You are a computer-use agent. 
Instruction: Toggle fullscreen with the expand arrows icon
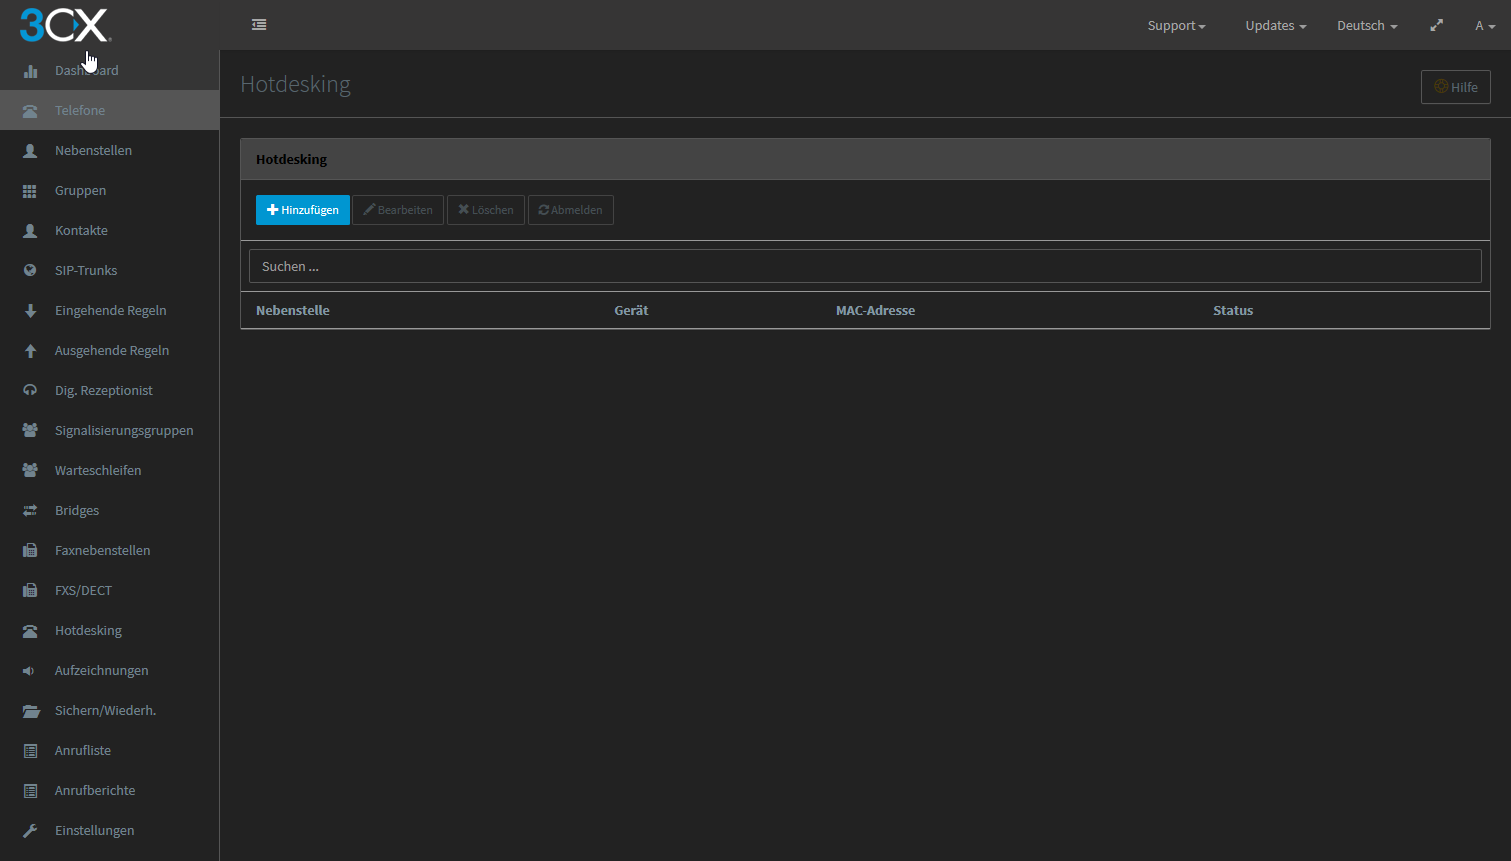[x=1436, y=25]
